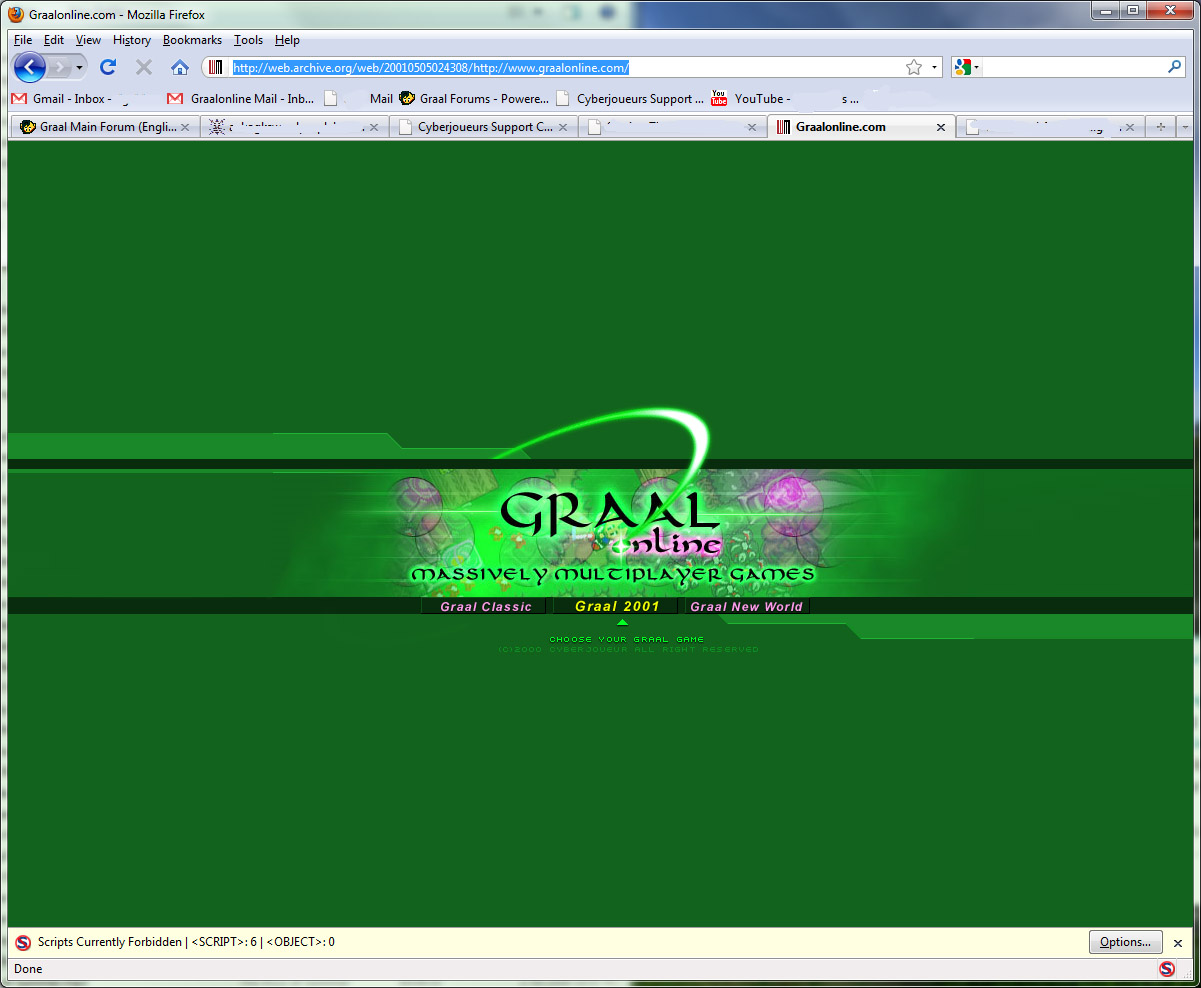This screenshot has width=1201, height=988.
Task: Open the URL history dropdown arrow
Action: [935, 67]
